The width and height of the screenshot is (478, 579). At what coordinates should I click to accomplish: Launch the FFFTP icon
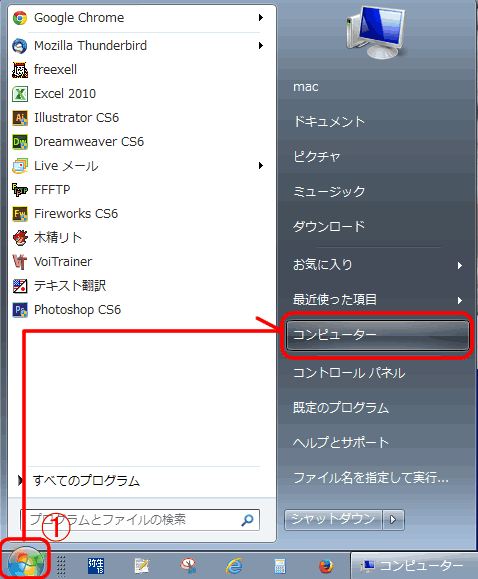point(20,190)
